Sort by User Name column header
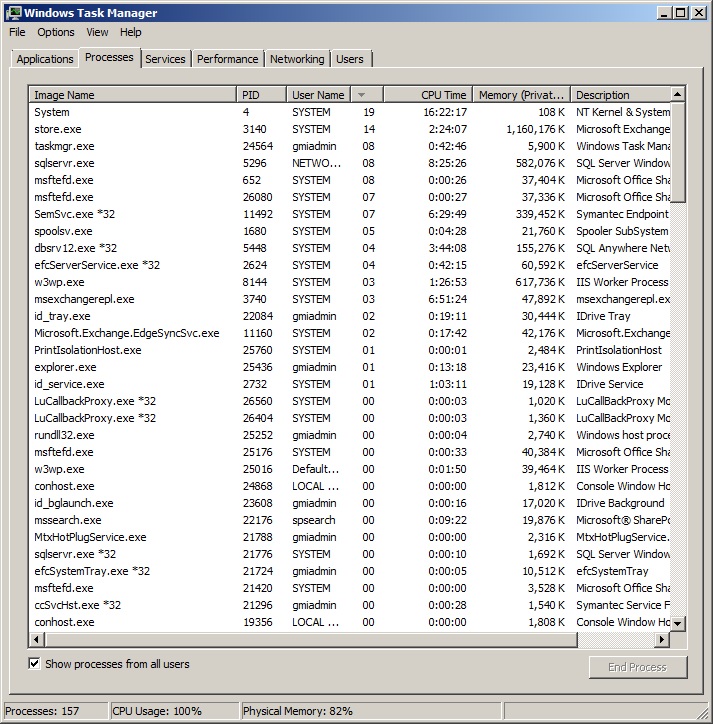This screenshot has height=724, width=713. pos(318,95)
